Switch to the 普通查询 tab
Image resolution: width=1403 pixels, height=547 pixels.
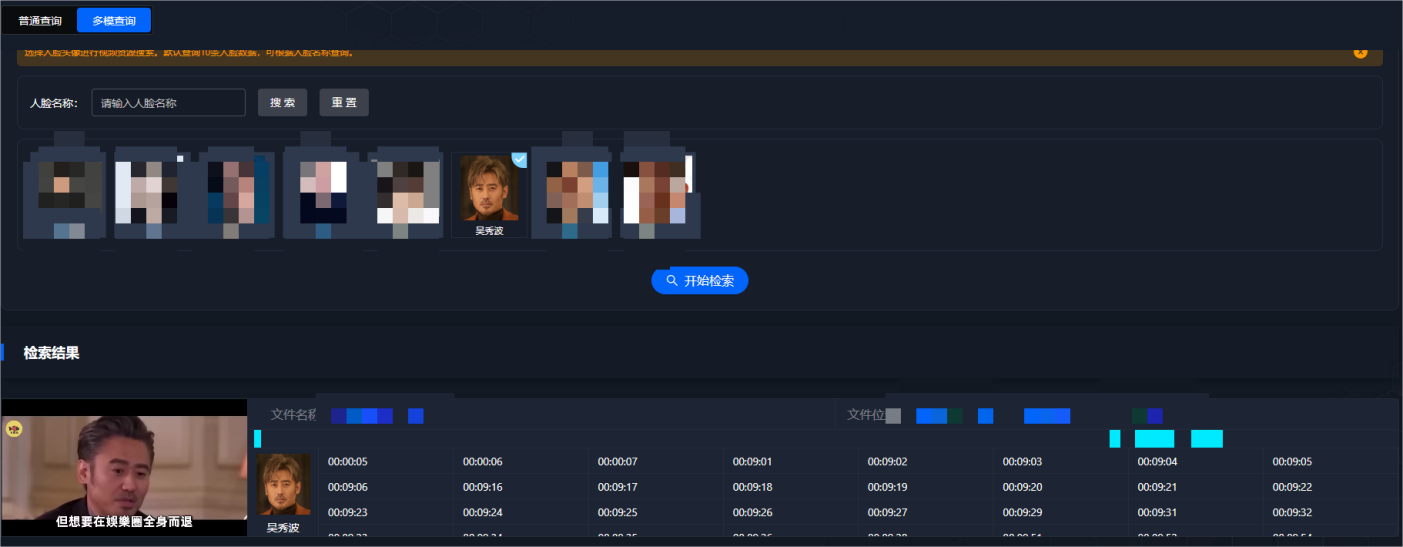pos(40,21)
